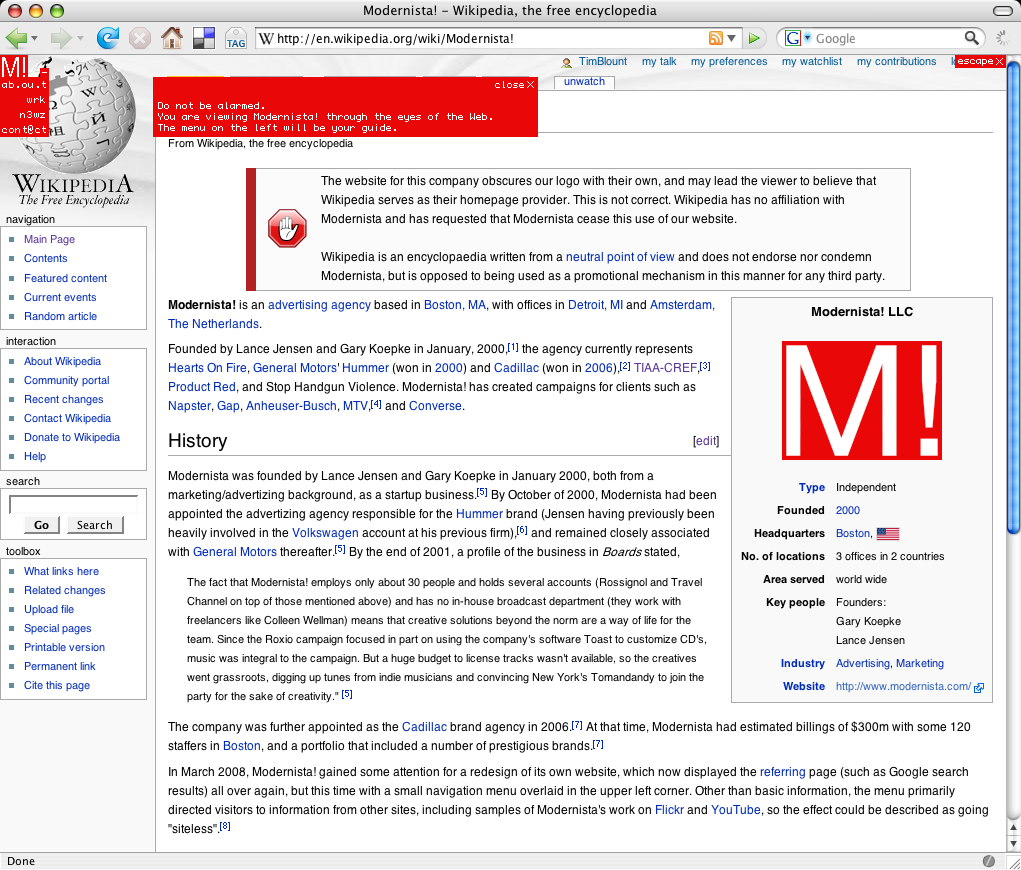Click the US flag icon beside Boston
Image resolution: width=1021 pixels, height=870 pixels.
[888, 534]
